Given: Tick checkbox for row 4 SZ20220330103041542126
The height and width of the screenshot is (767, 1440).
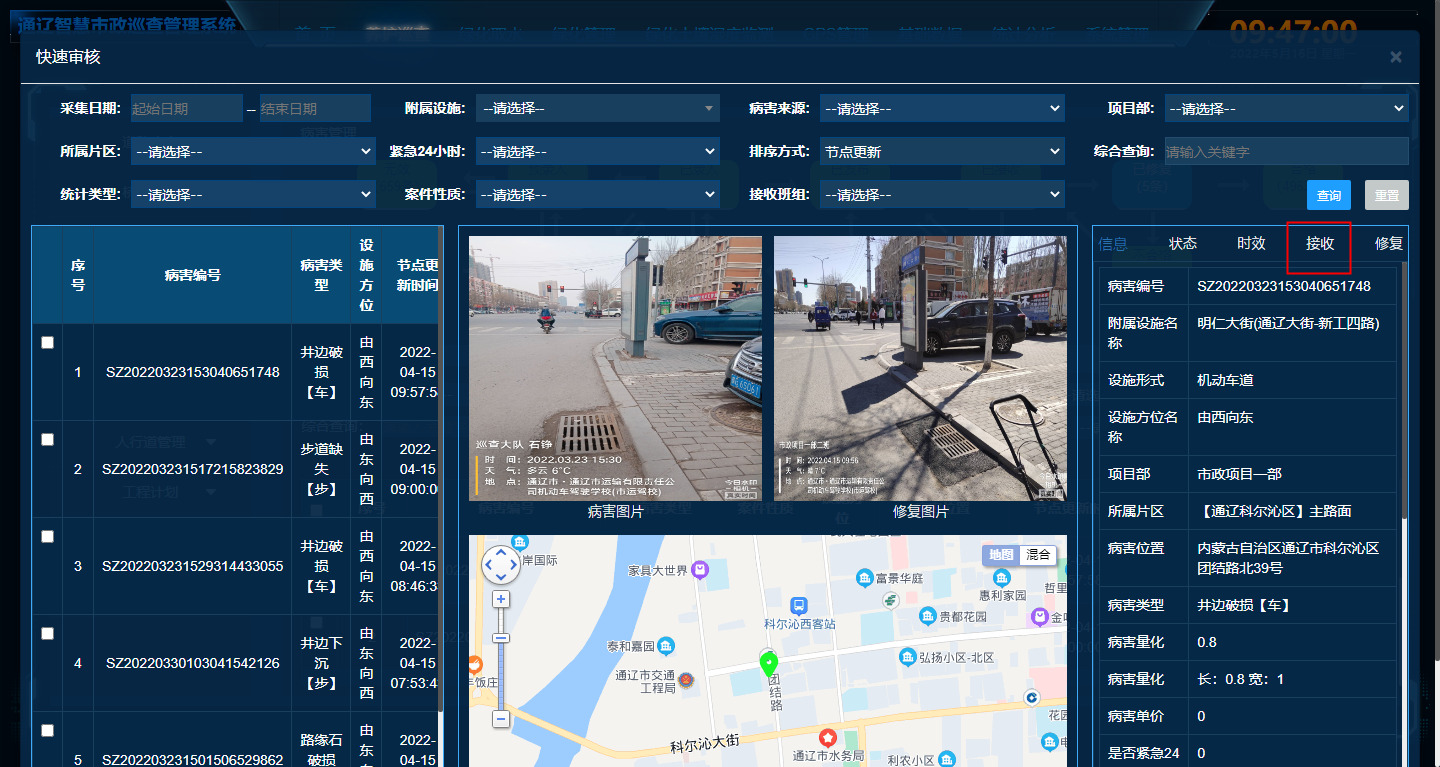Looking at the screenshot, I should 47,633.
